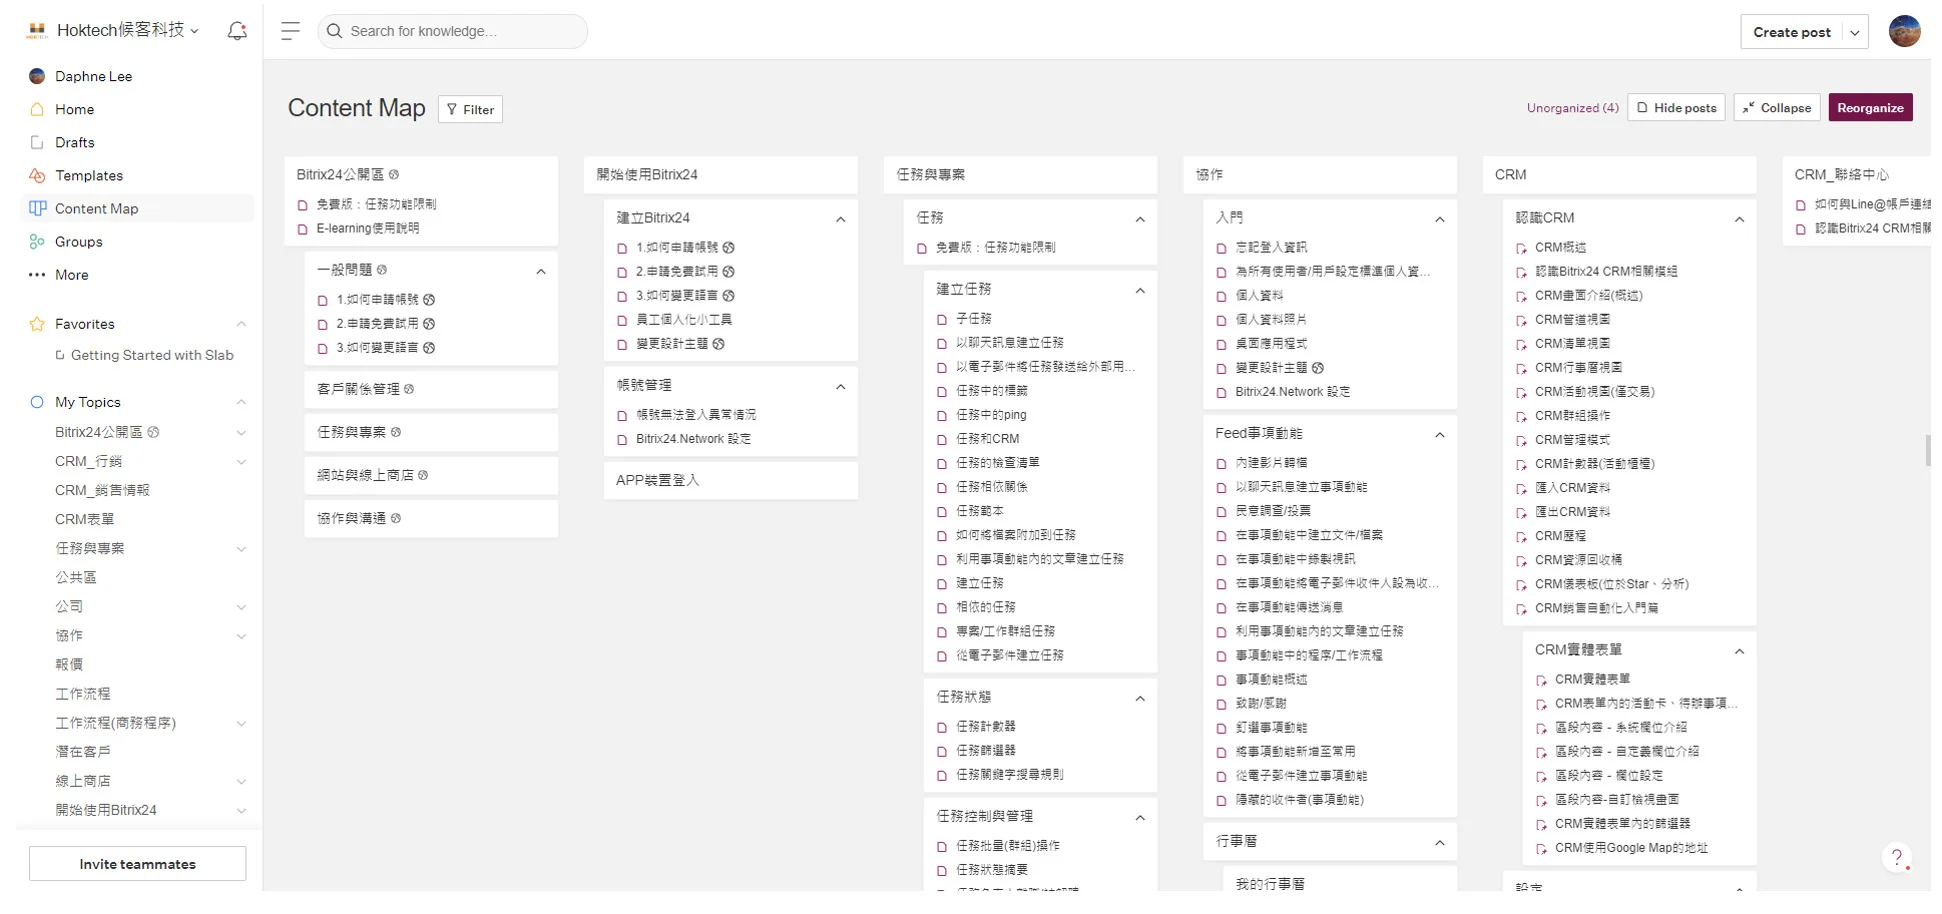Click the document icon beside CRM概述
This screenshot has height=914, width=1942.
pyautogui.click(x=1521, y=248)
